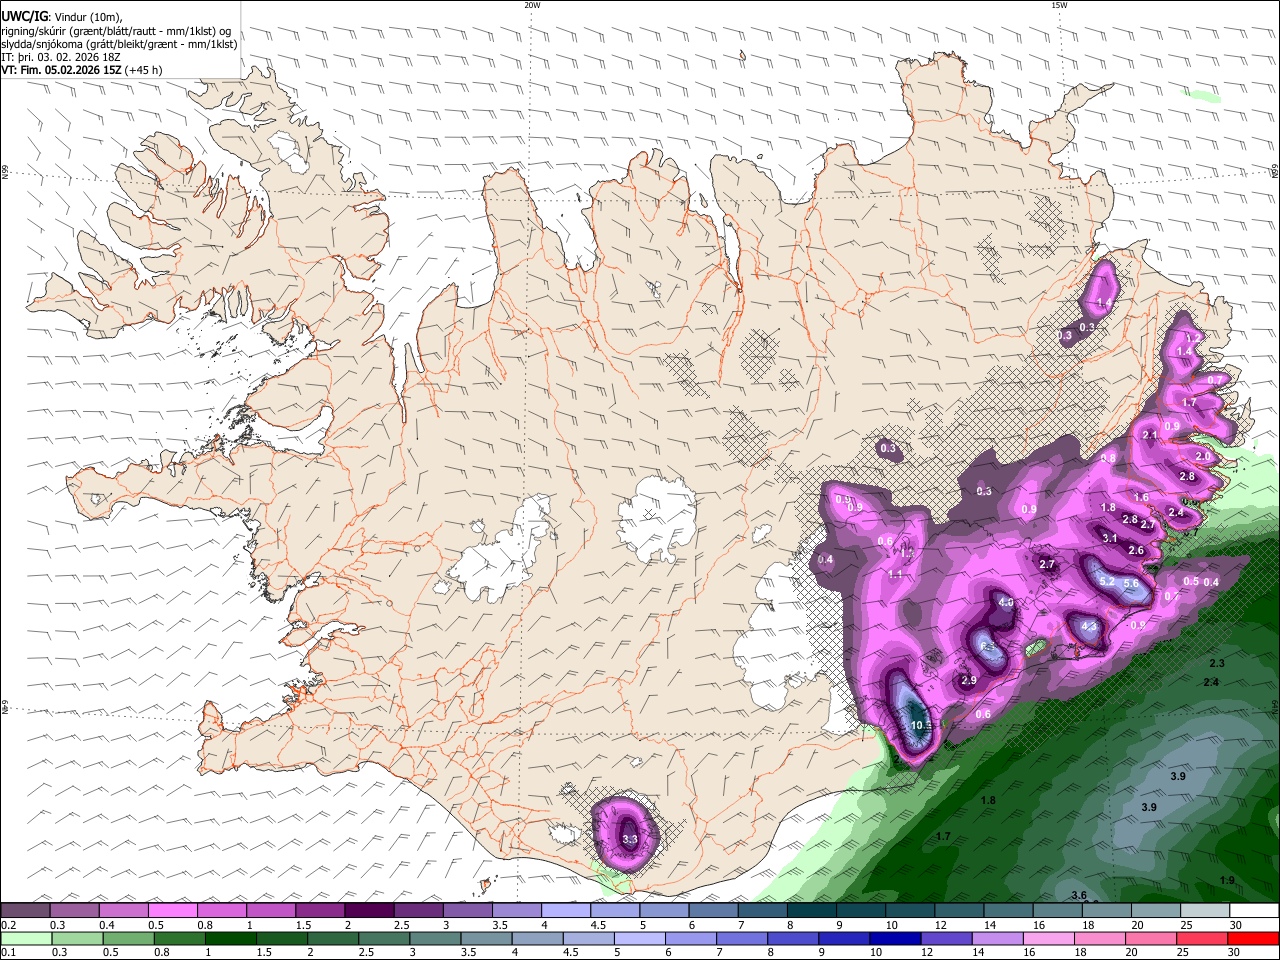Select the IT þri. 03. 02. 2026 18Z init-time line
1280x960 pixels.
click(x=60, y=57)
